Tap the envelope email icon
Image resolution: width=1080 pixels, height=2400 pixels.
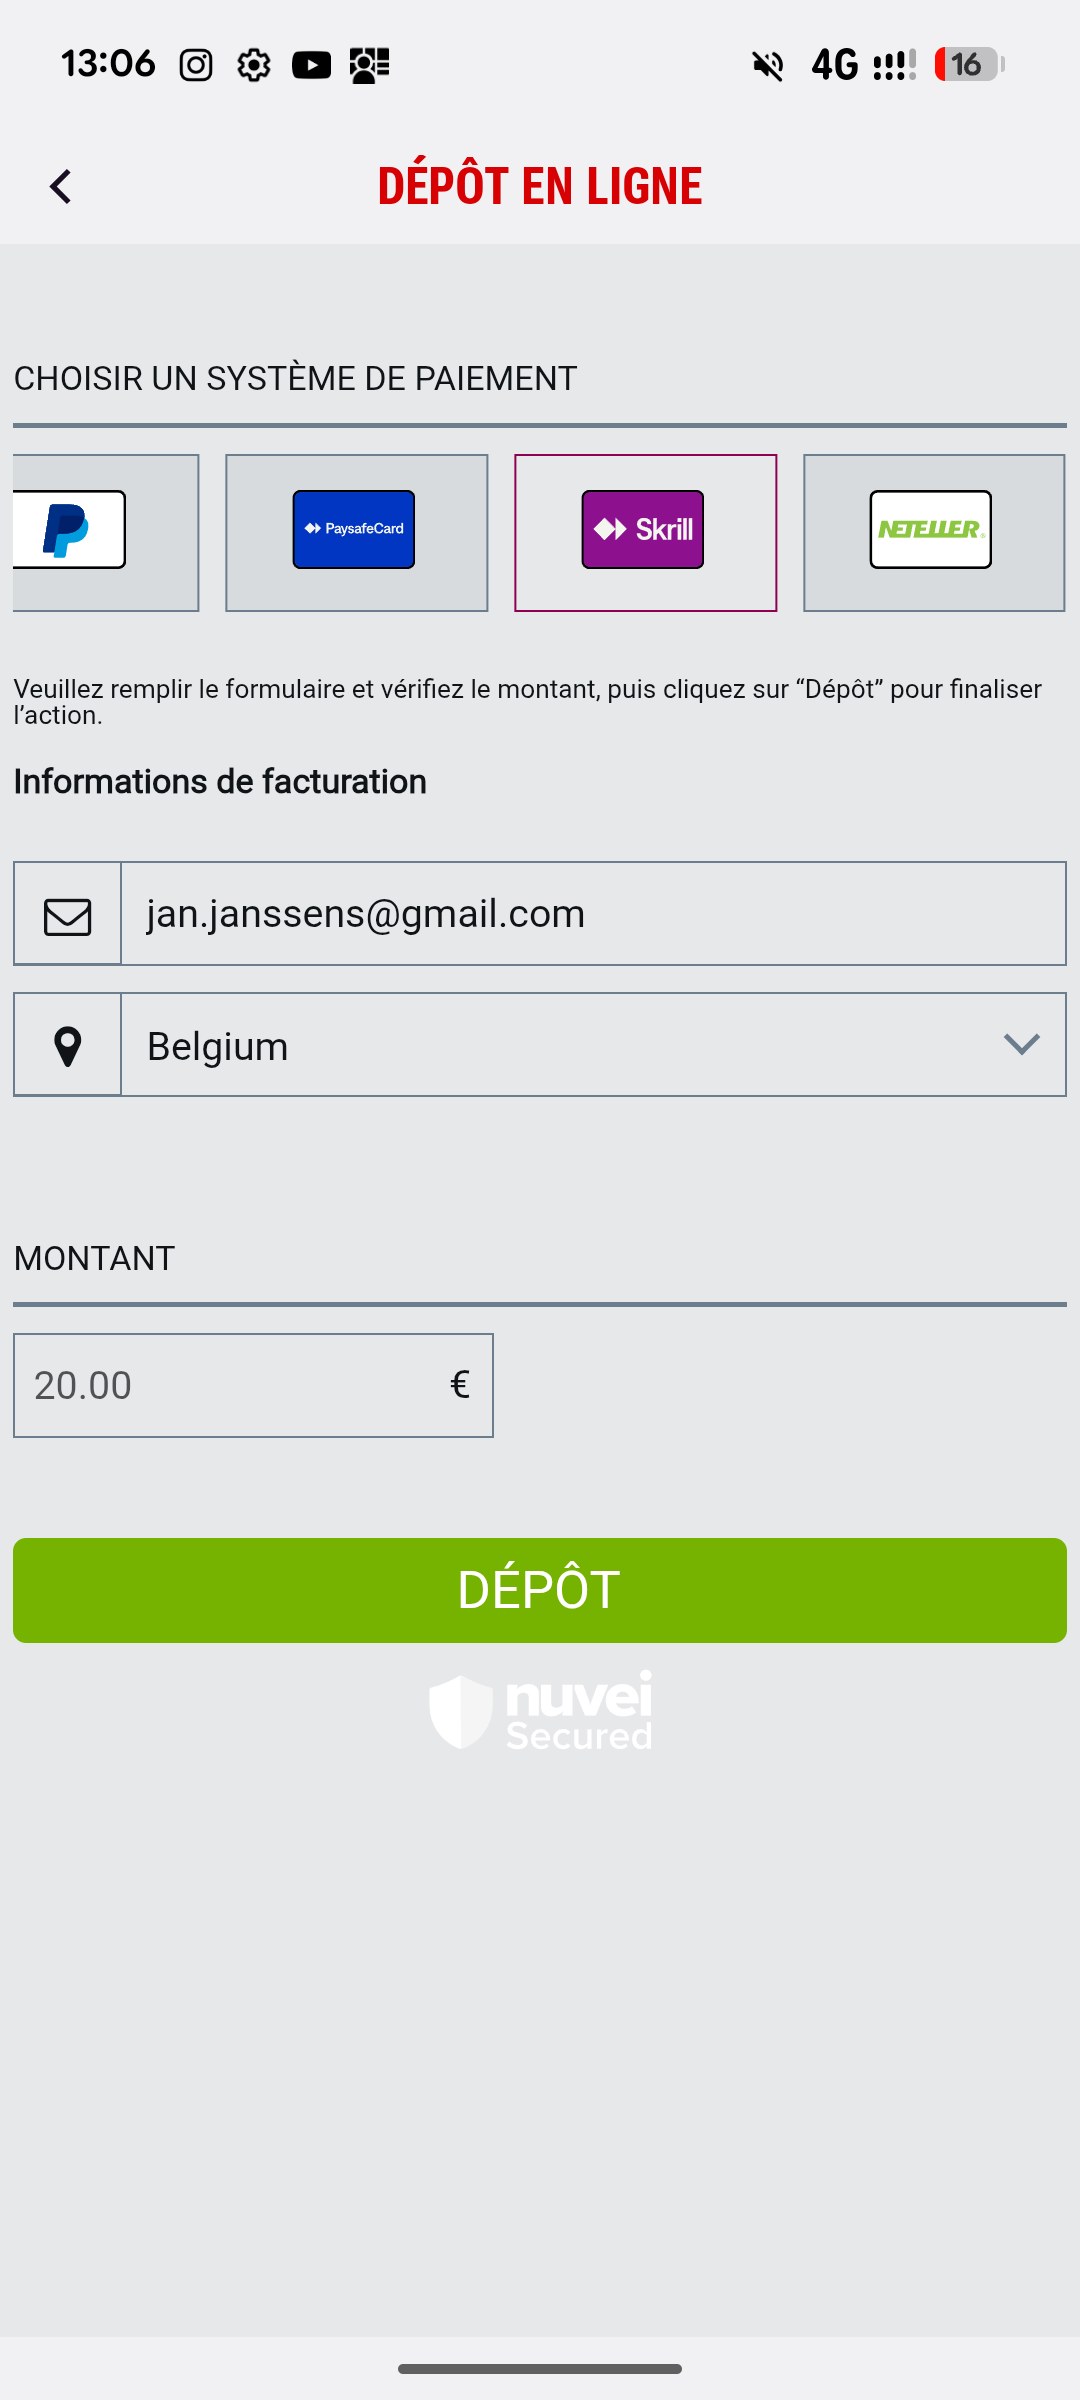click(67, 915)
